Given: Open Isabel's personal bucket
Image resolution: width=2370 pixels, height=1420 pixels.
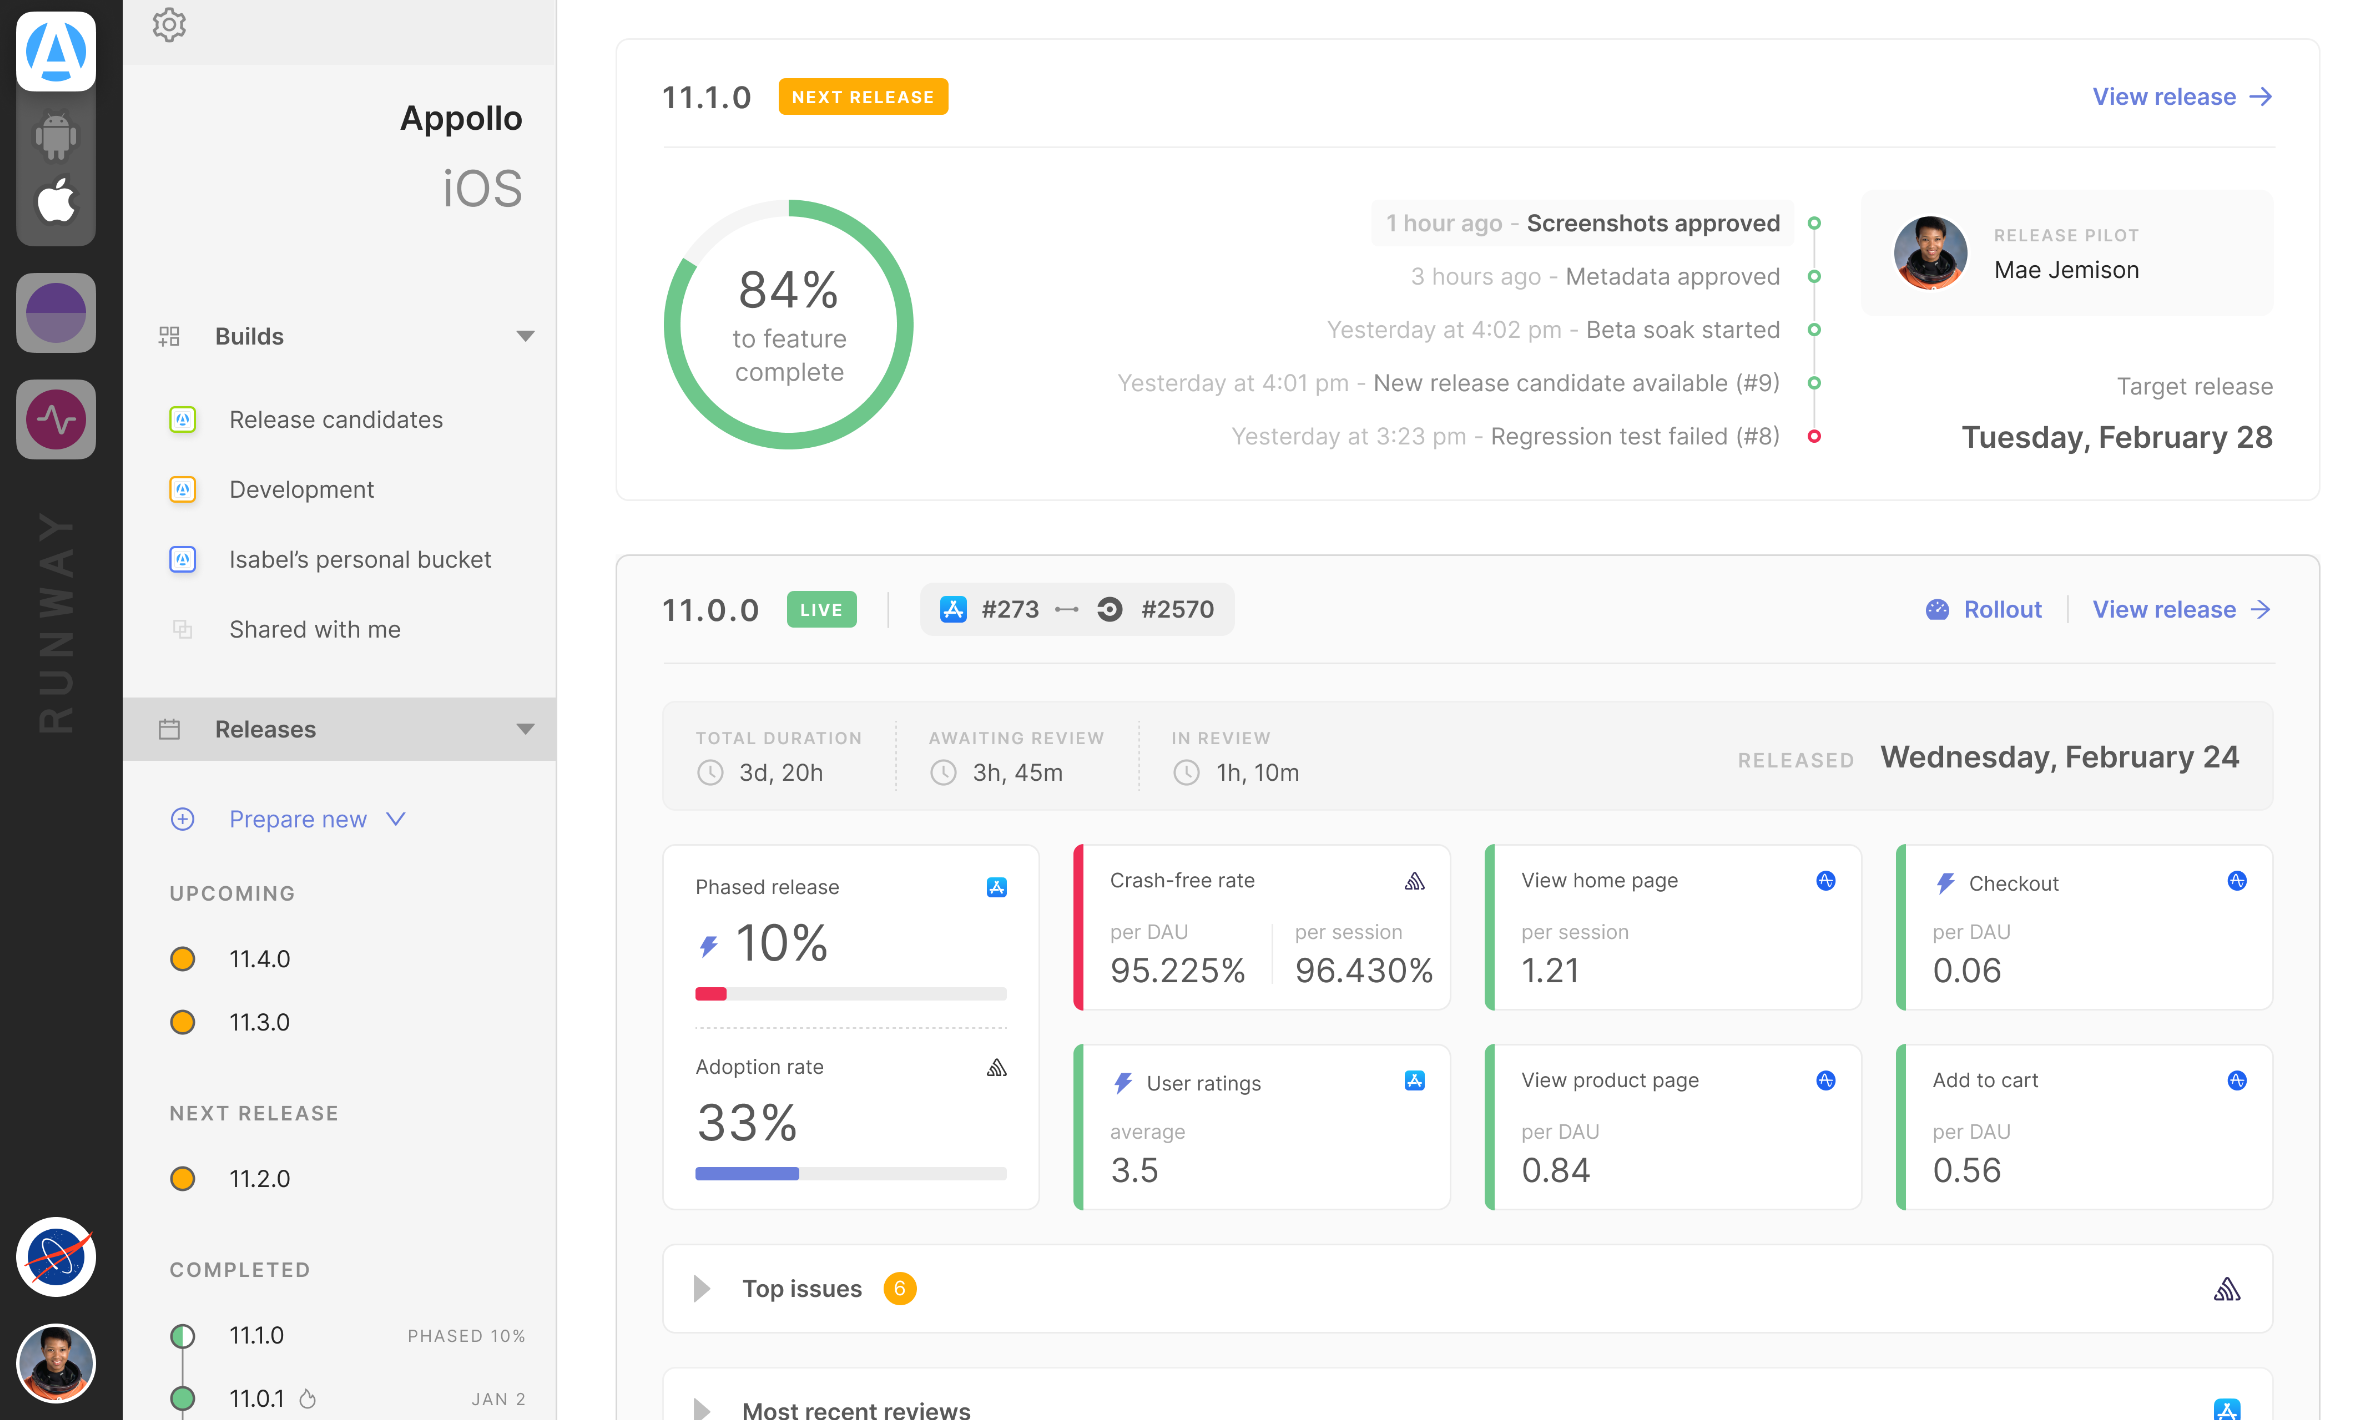Looking at the screenshot, I should 359,560.
